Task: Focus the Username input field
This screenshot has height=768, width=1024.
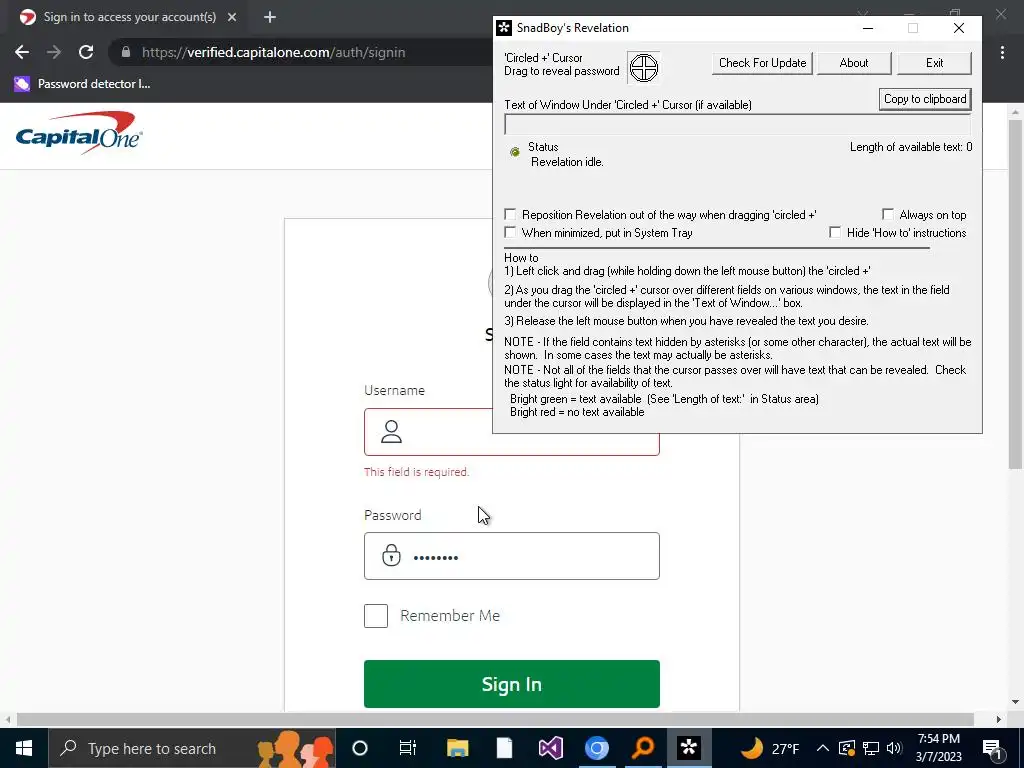Action: click(511, 432)
